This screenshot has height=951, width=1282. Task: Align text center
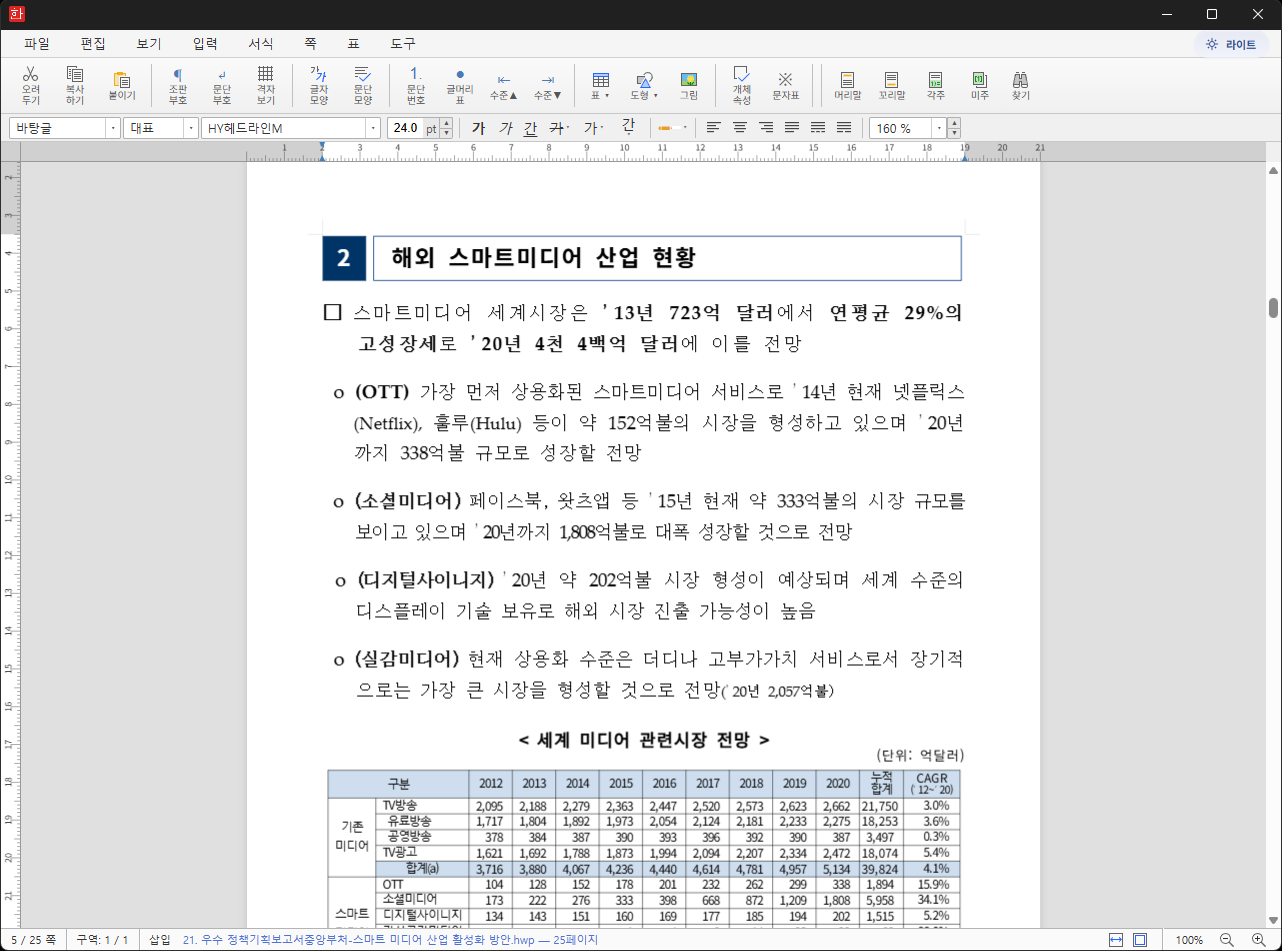740,128
